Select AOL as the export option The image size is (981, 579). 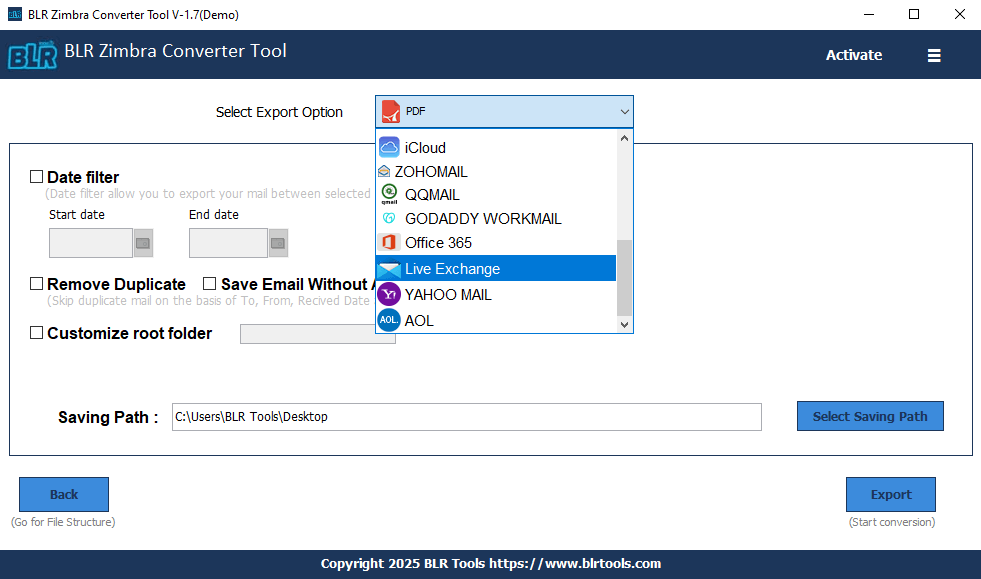tap(418, 320)
